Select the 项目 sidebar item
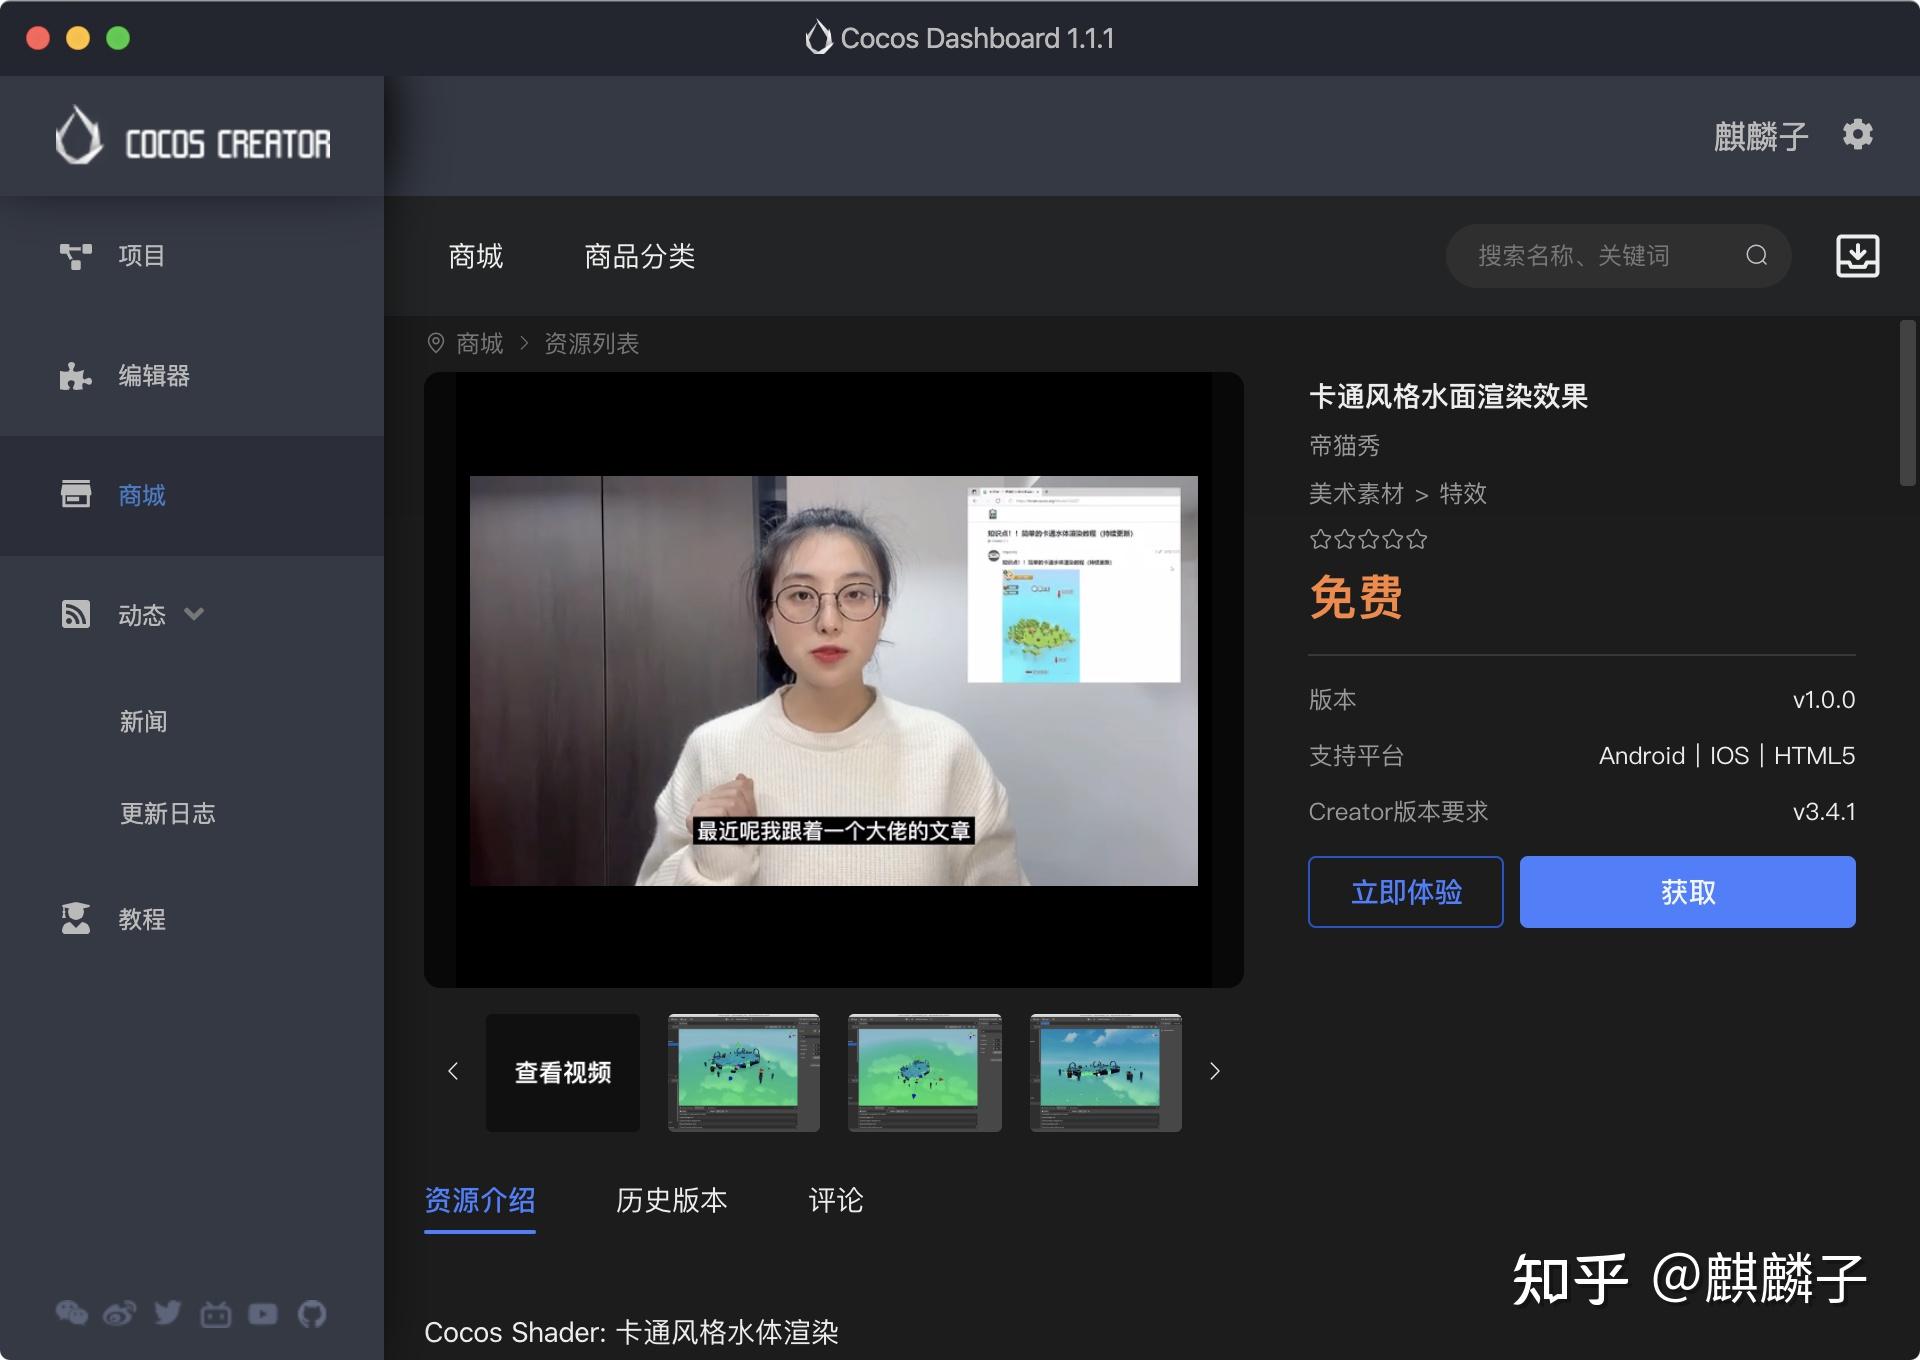Viewport: 1920px width, 1360px height. click(x=142, y=255)
